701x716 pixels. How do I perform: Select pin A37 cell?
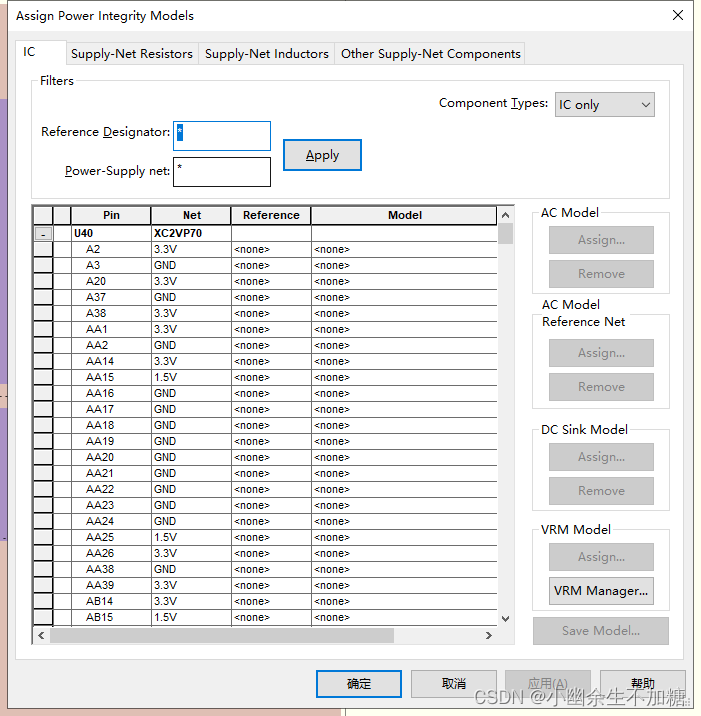click(111, 297)
